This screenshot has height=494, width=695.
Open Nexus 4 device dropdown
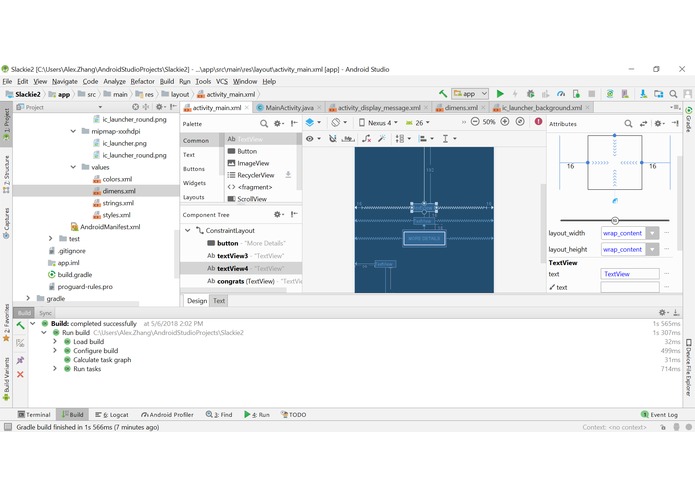tap(378, 123)
